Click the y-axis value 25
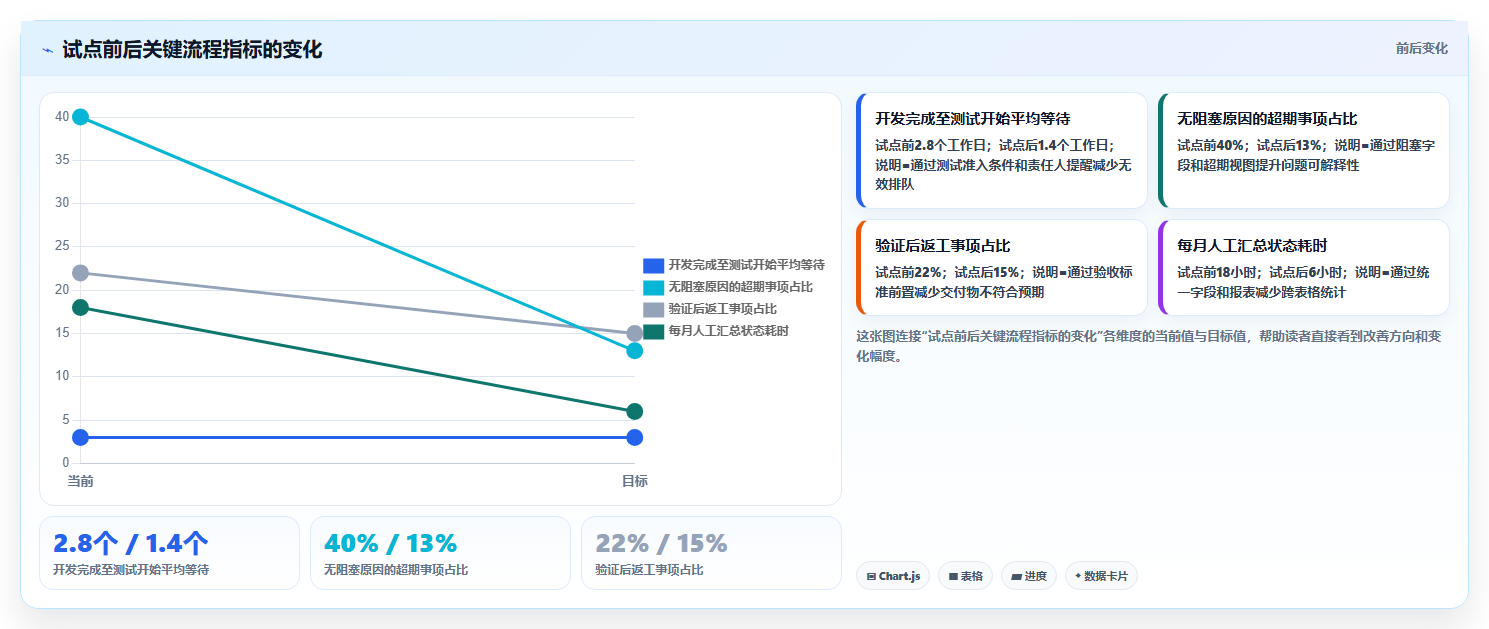This screenshot has height=629, width=1489. coord(62,246)
